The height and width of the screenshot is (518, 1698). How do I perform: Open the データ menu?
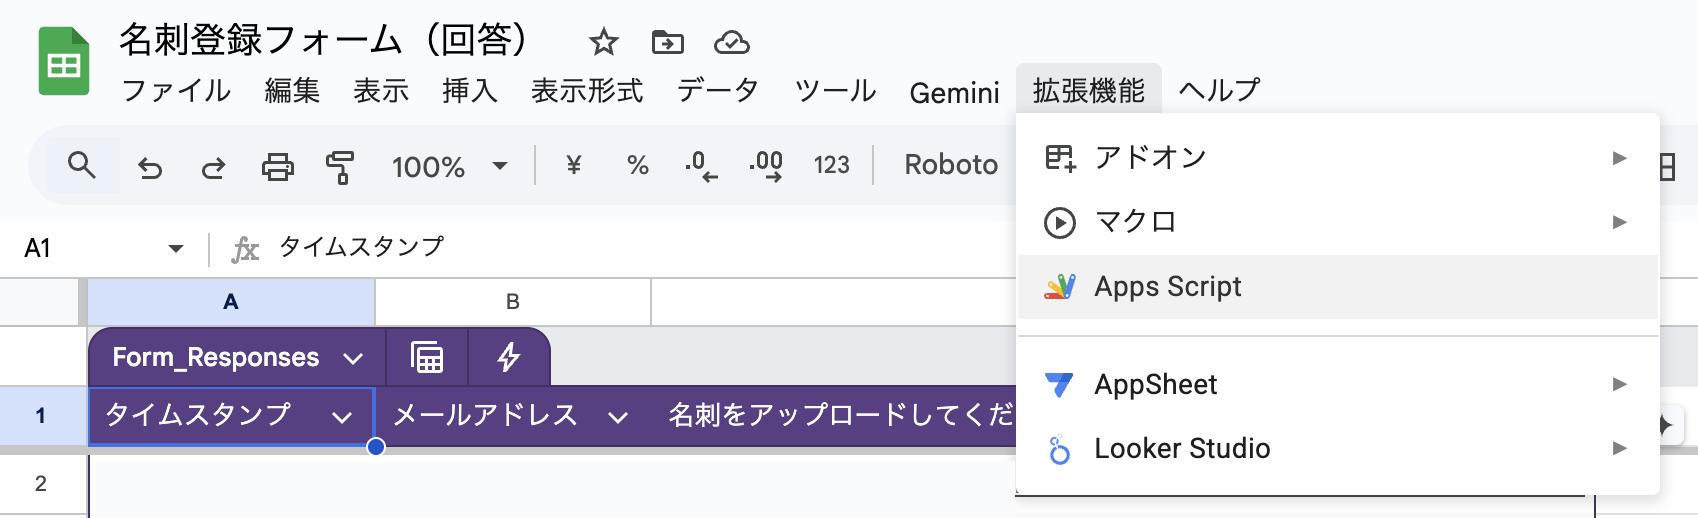(717, 91)
